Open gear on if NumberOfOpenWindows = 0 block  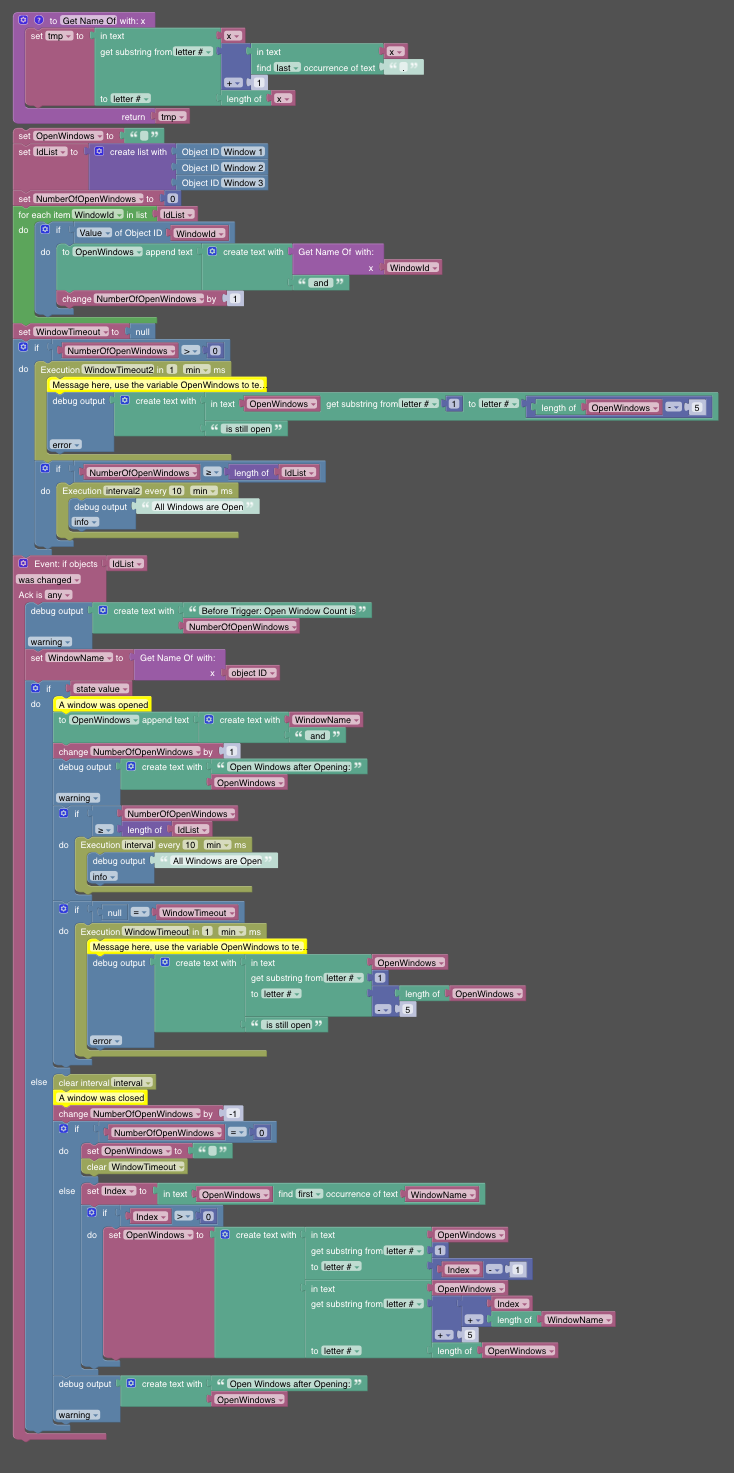point(63,1129)
